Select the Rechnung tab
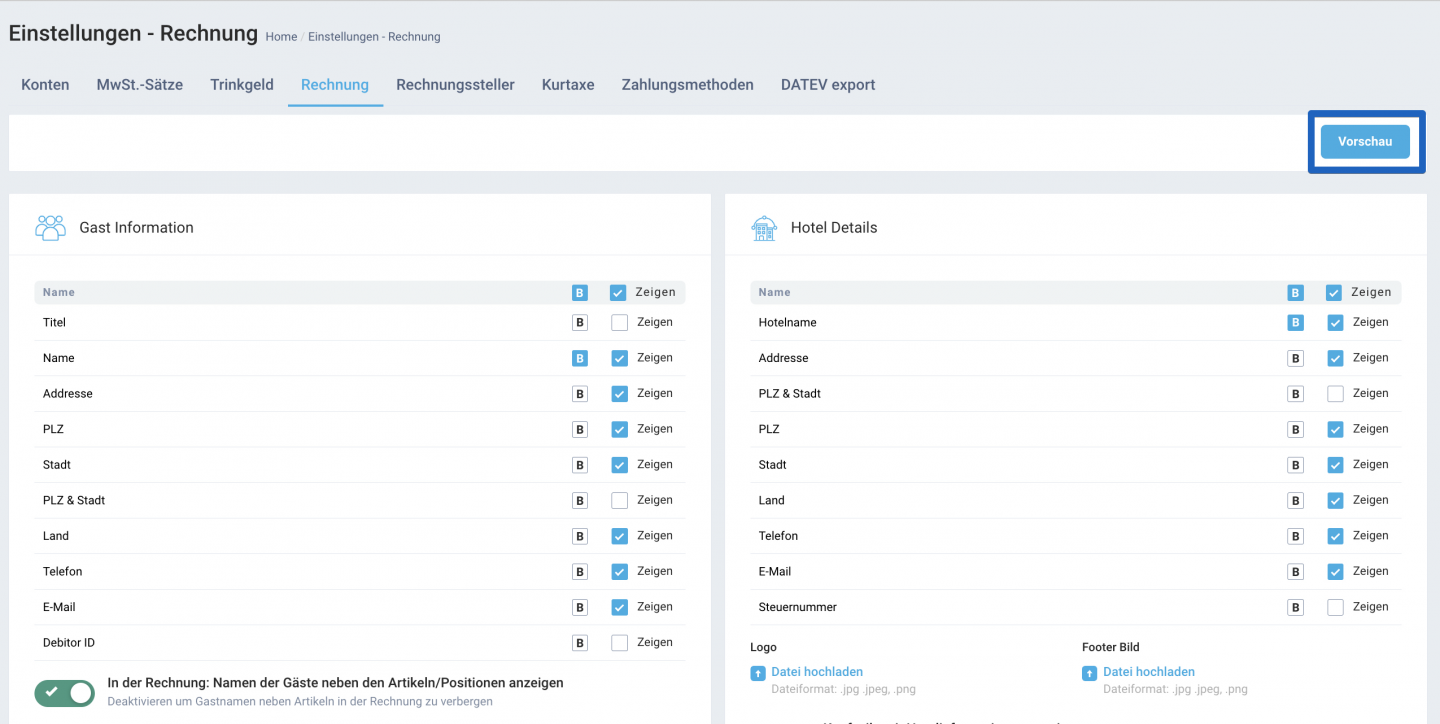Viewport: 1440px width, 724px height. [335, 85]
